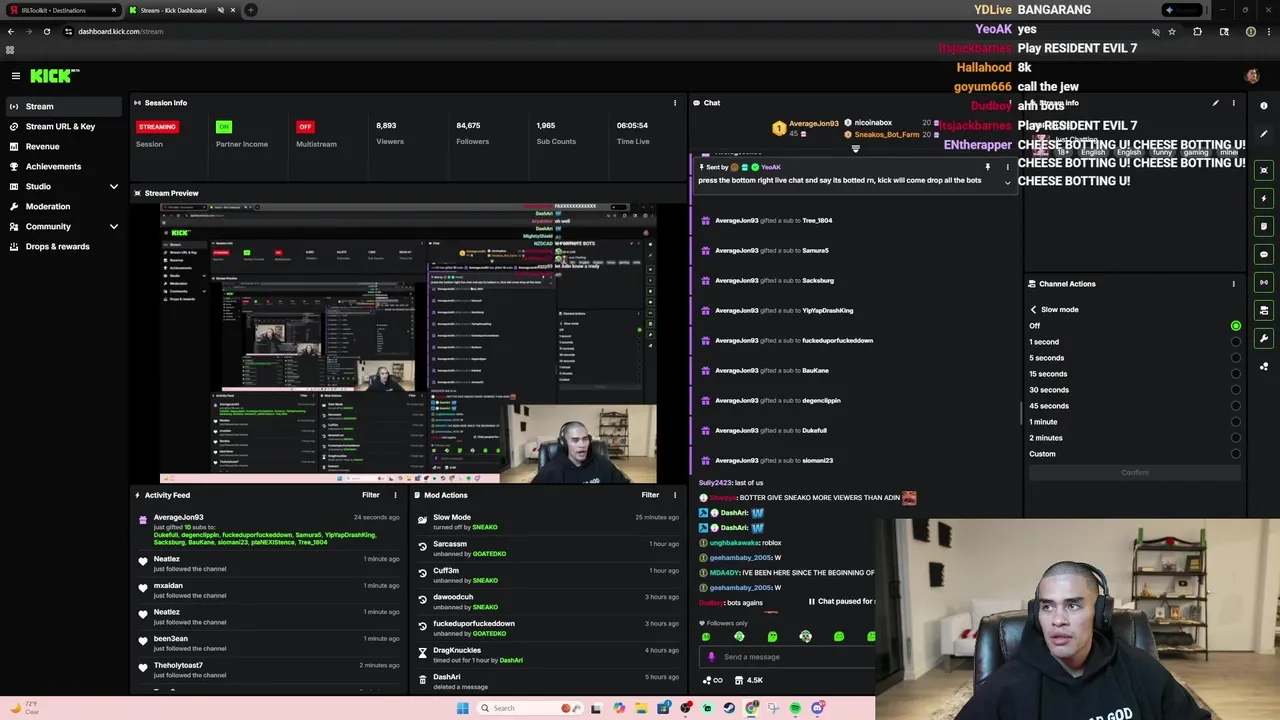
Task: Expand the Community sidebar section
Action: [x=62, y=226]
